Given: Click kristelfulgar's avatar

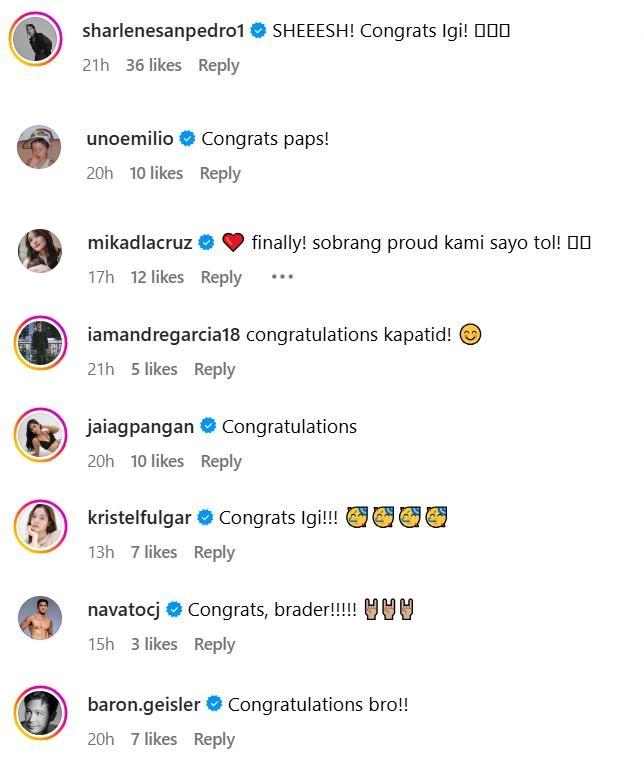Looking at the screenshot, I should pyautogui.click(x=40, y=526).
